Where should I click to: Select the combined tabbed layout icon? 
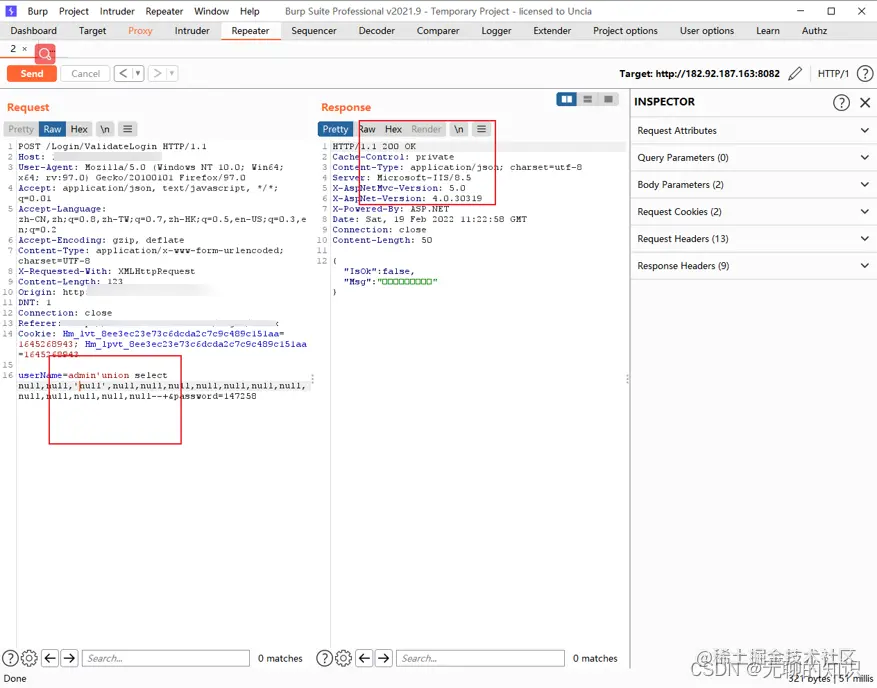[x=609, y=99]
